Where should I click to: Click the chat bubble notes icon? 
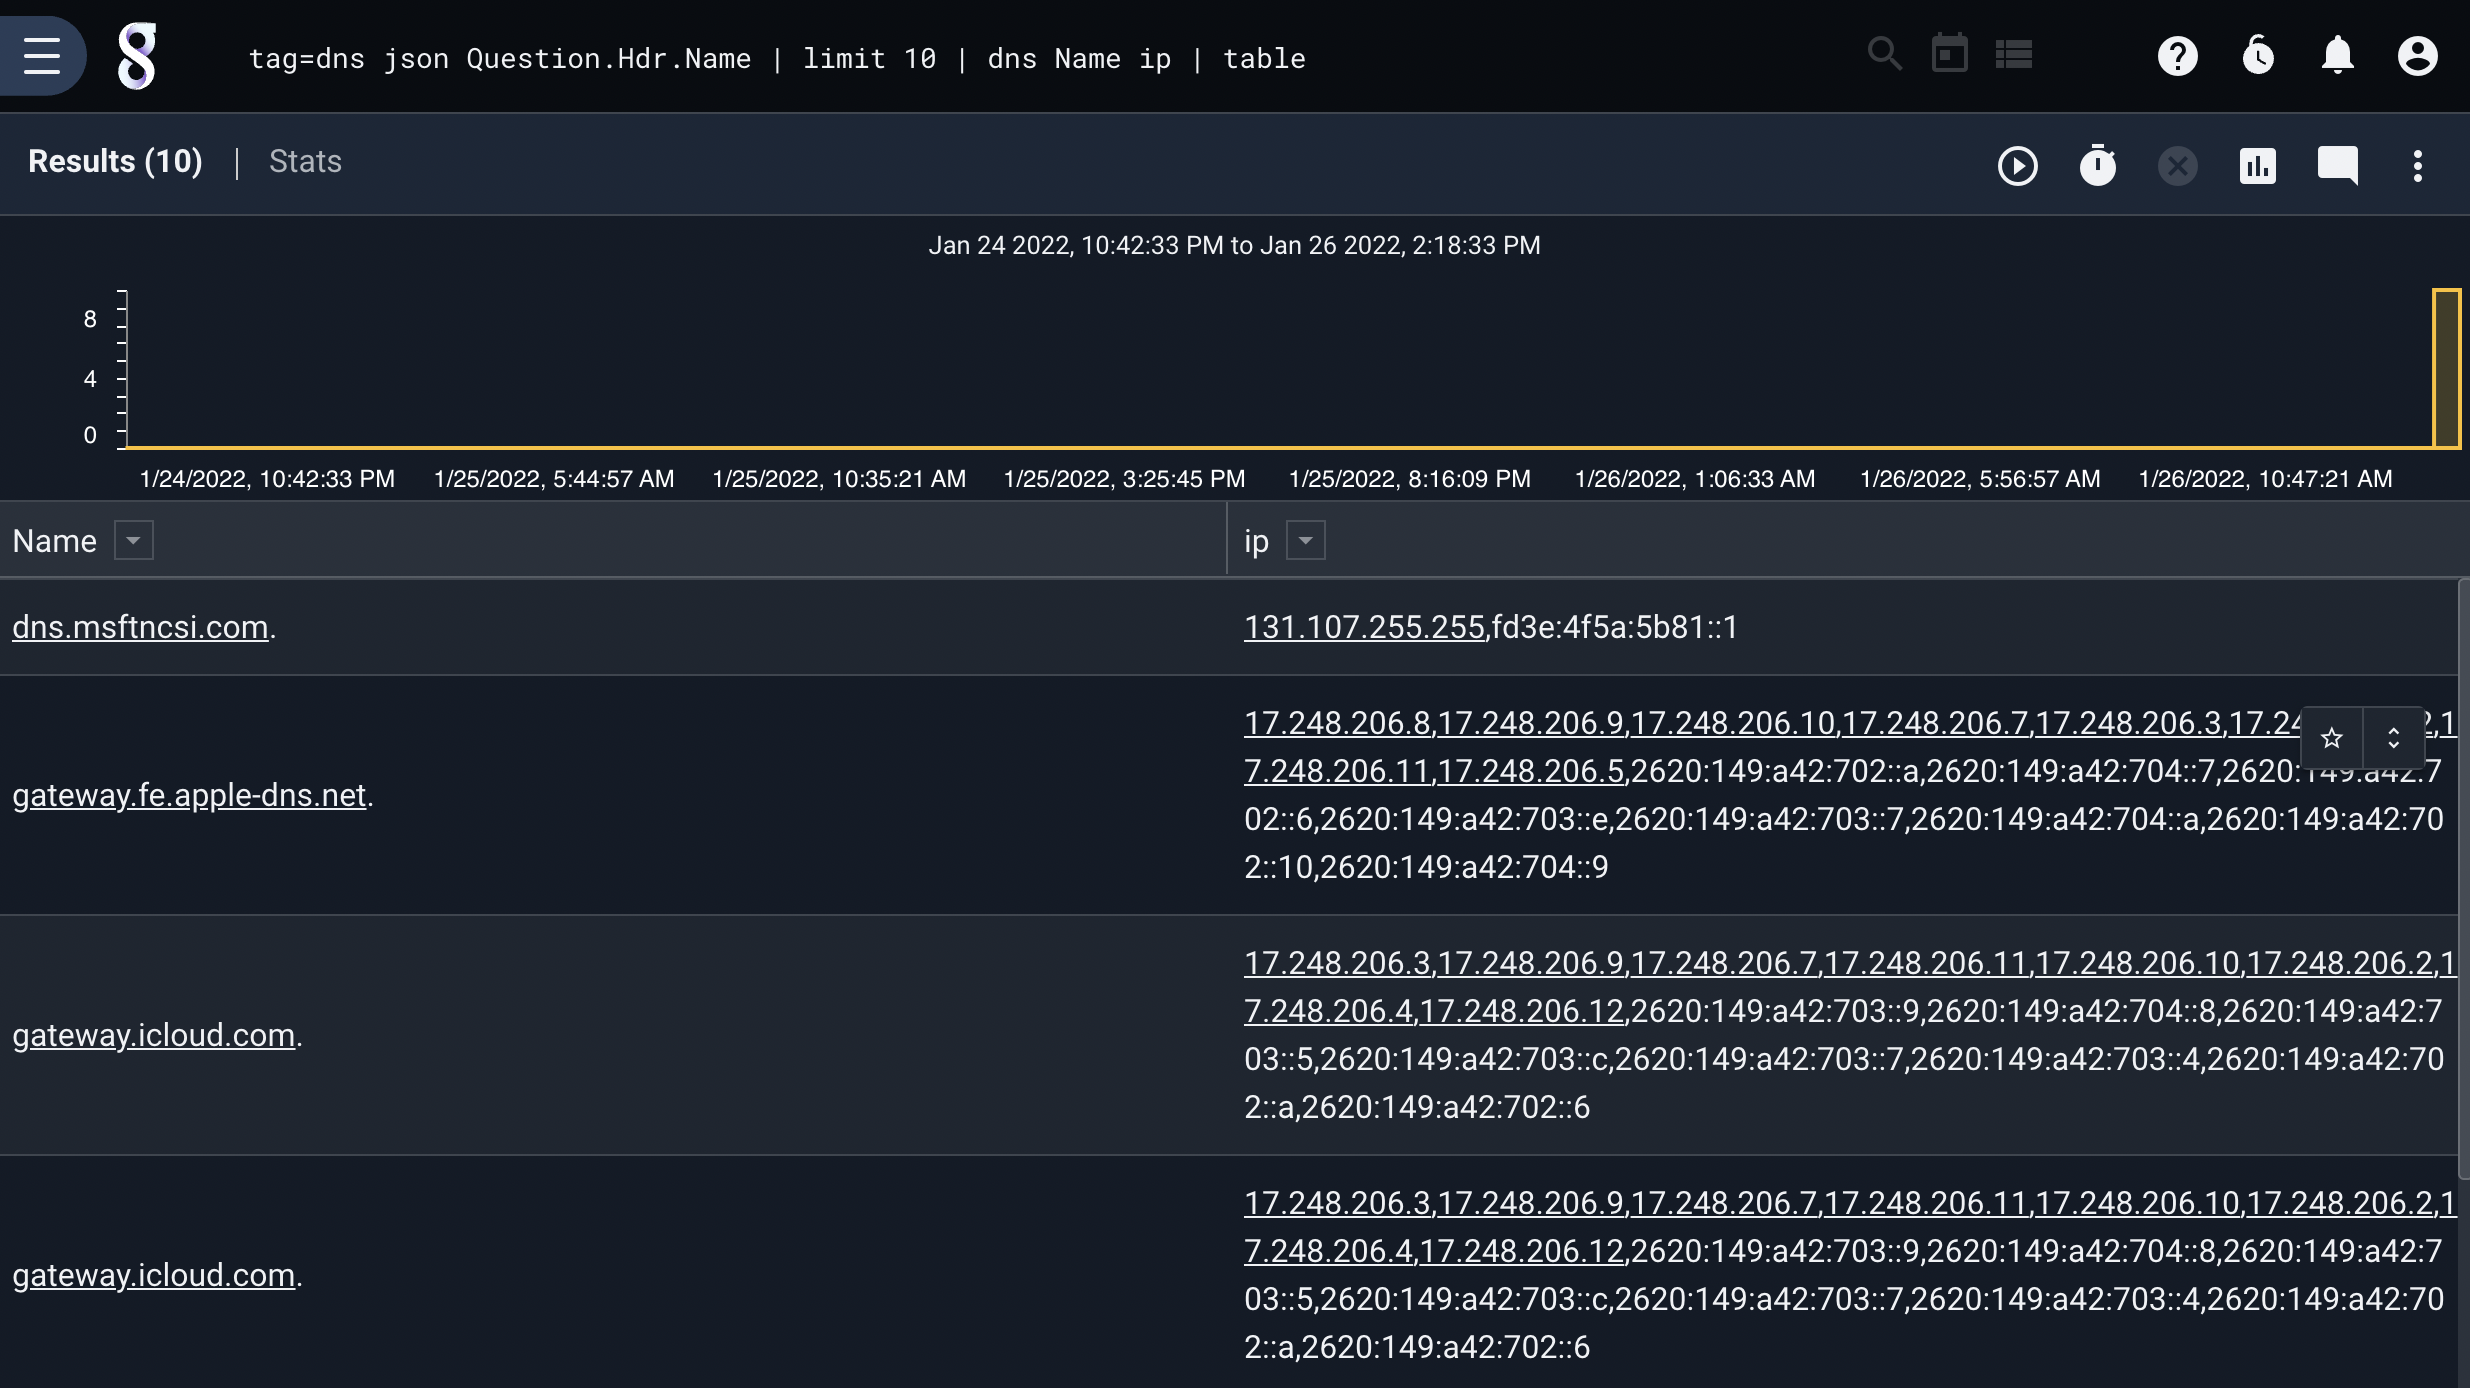click(x=2337, y=166)
